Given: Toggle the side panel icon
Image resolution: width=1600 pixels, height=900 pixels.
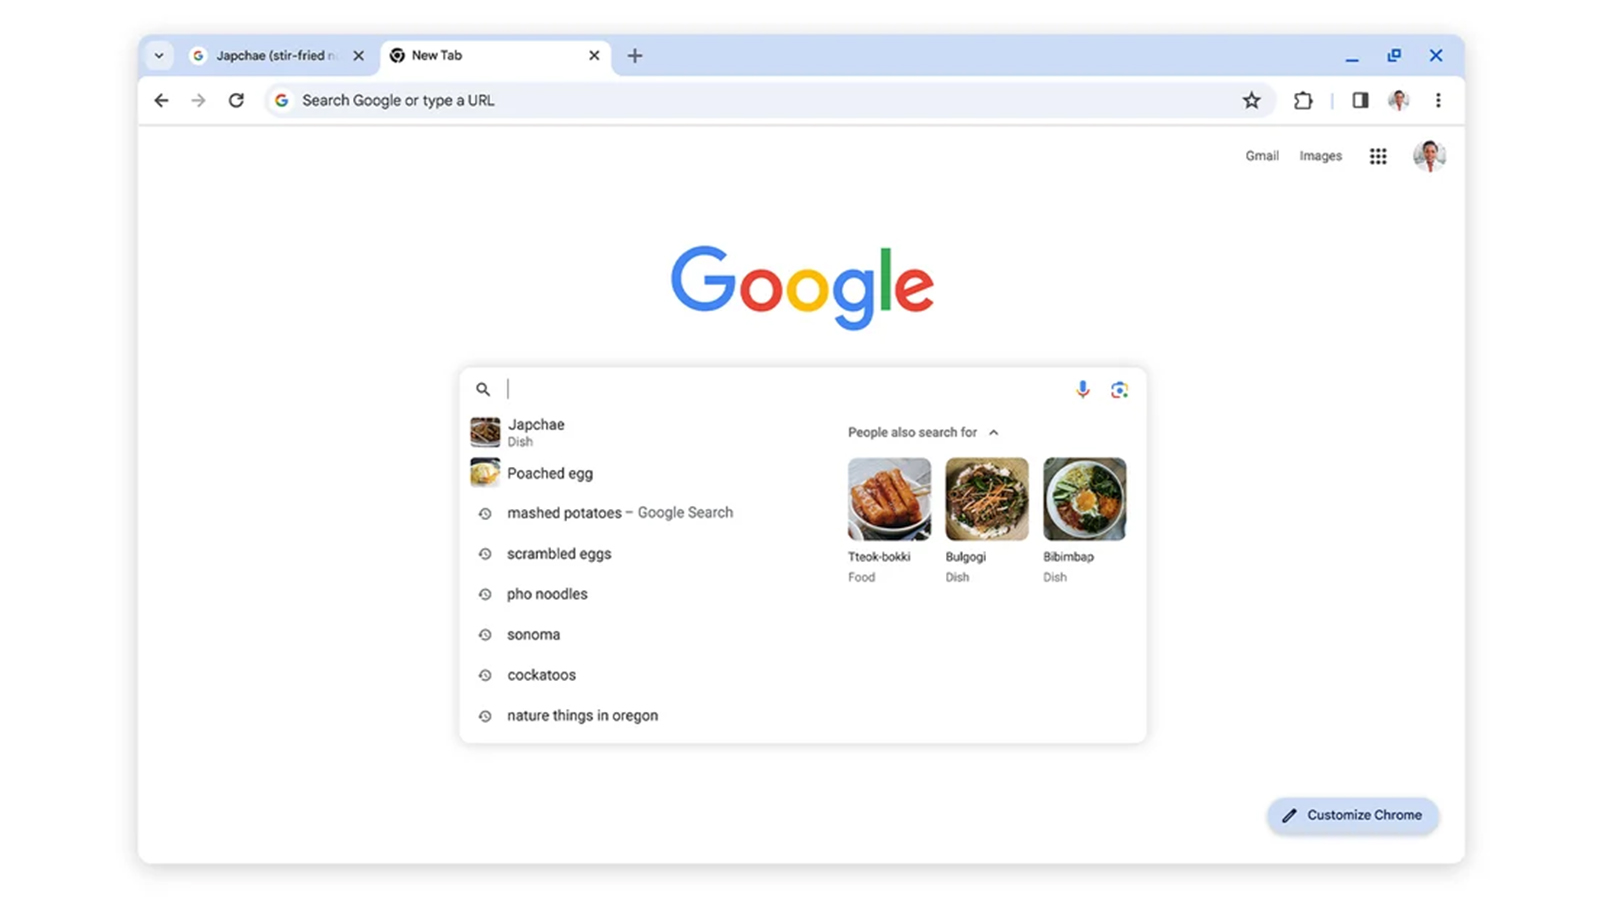Looking at the screenshot, I should click(x=1360, y=100).
